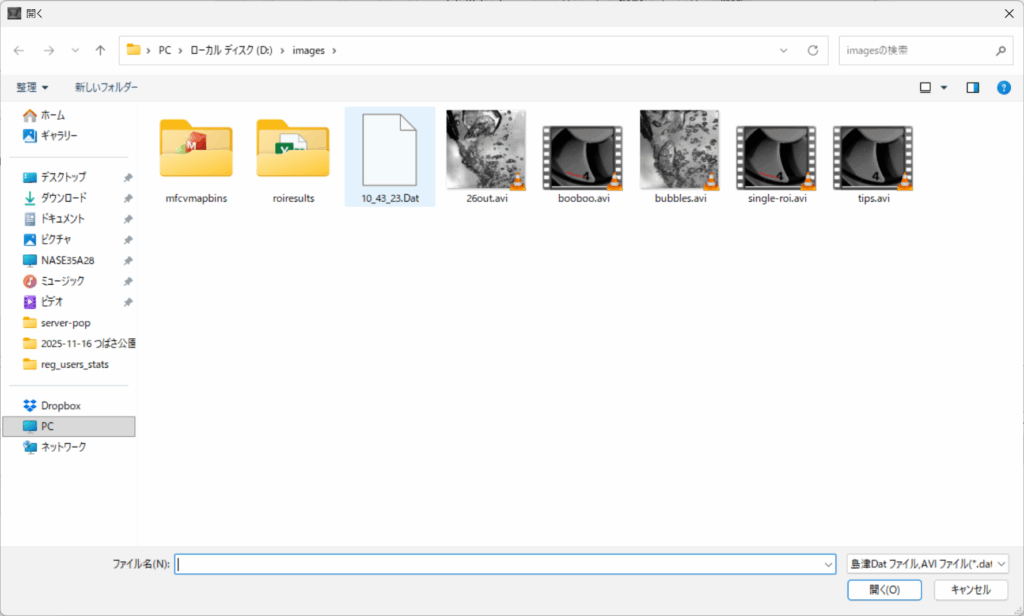Select the 26out.avi video file
Screen dimensions: 1024x616
(x=486, y=150)
